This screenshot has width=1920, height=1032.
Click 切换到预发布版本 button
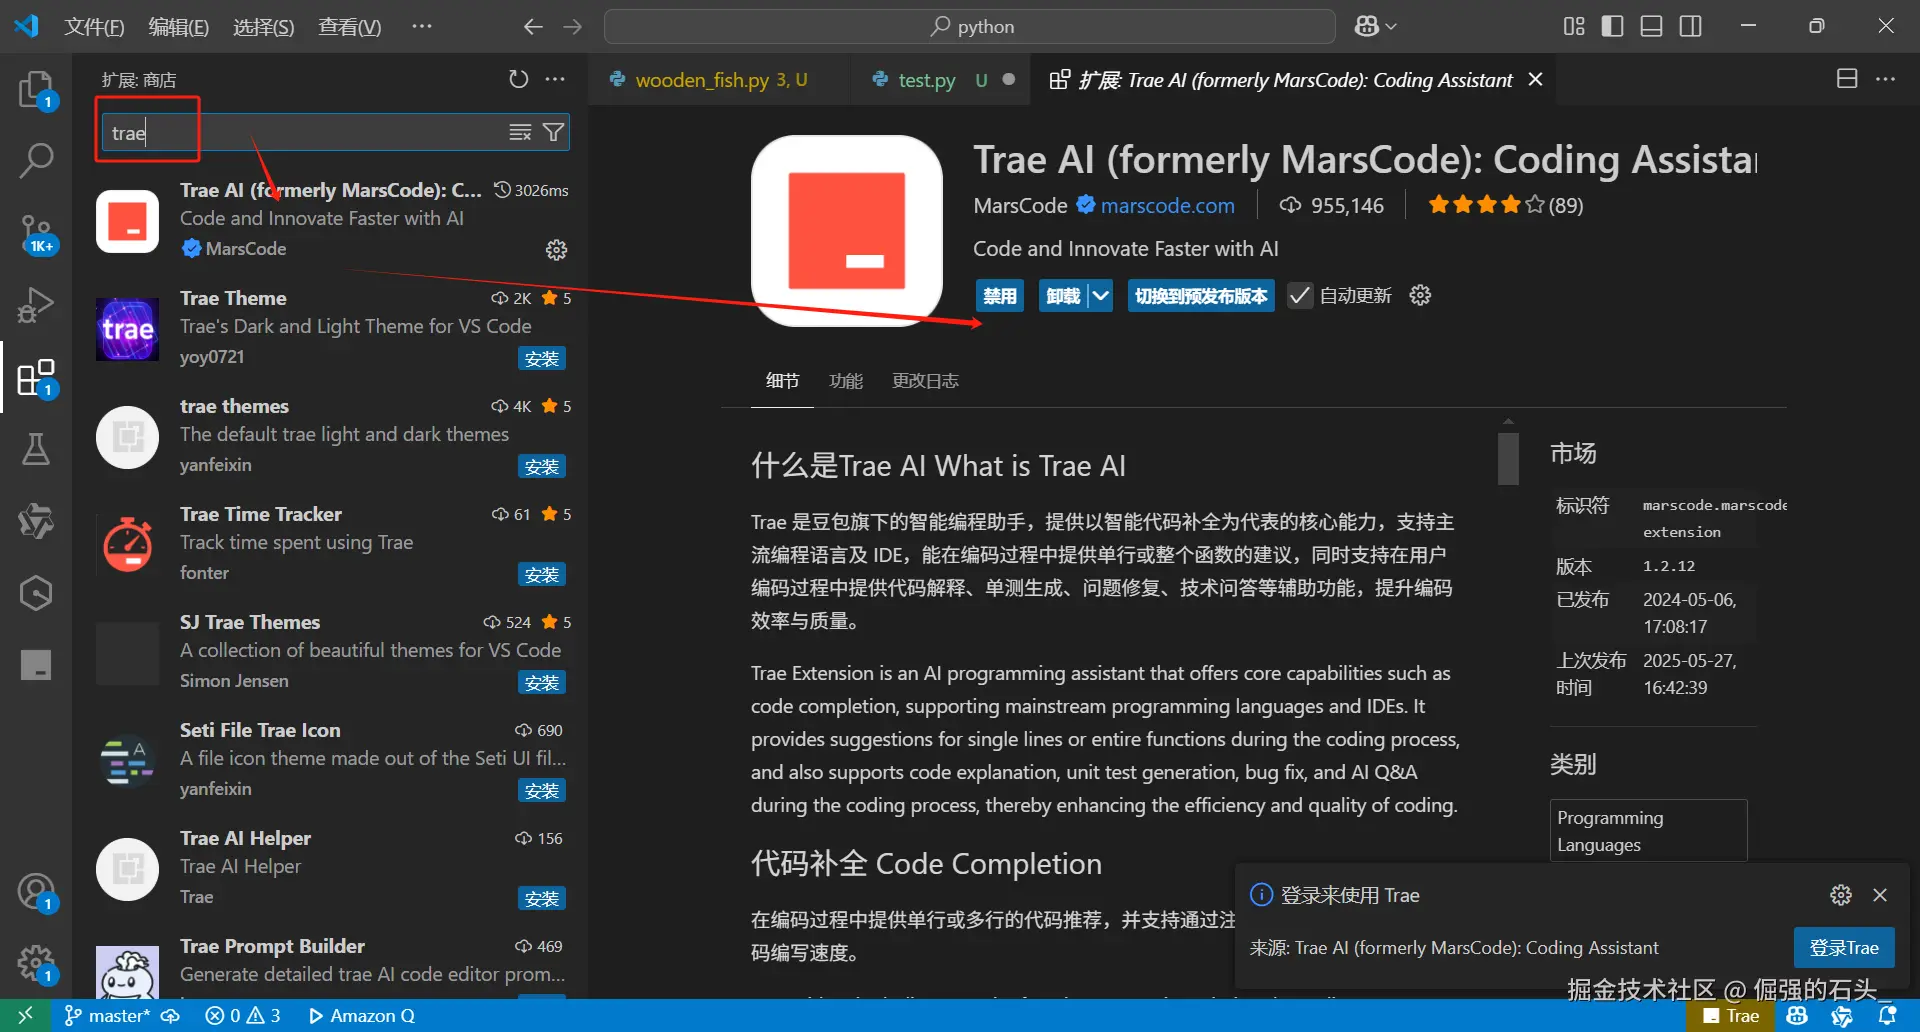(1201, 296)
